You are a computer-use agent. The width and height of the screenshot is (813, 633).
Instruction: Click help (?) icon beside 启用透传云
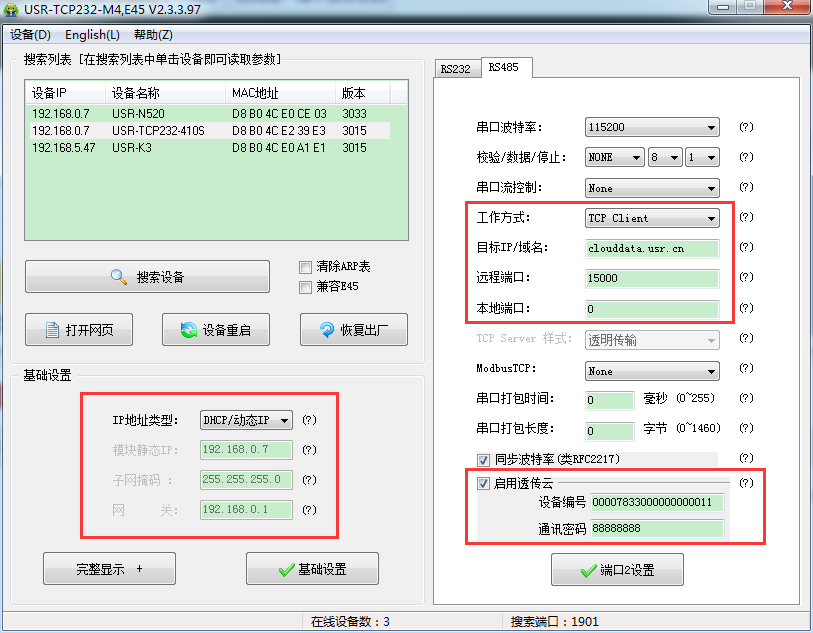(x=745, y=483)
